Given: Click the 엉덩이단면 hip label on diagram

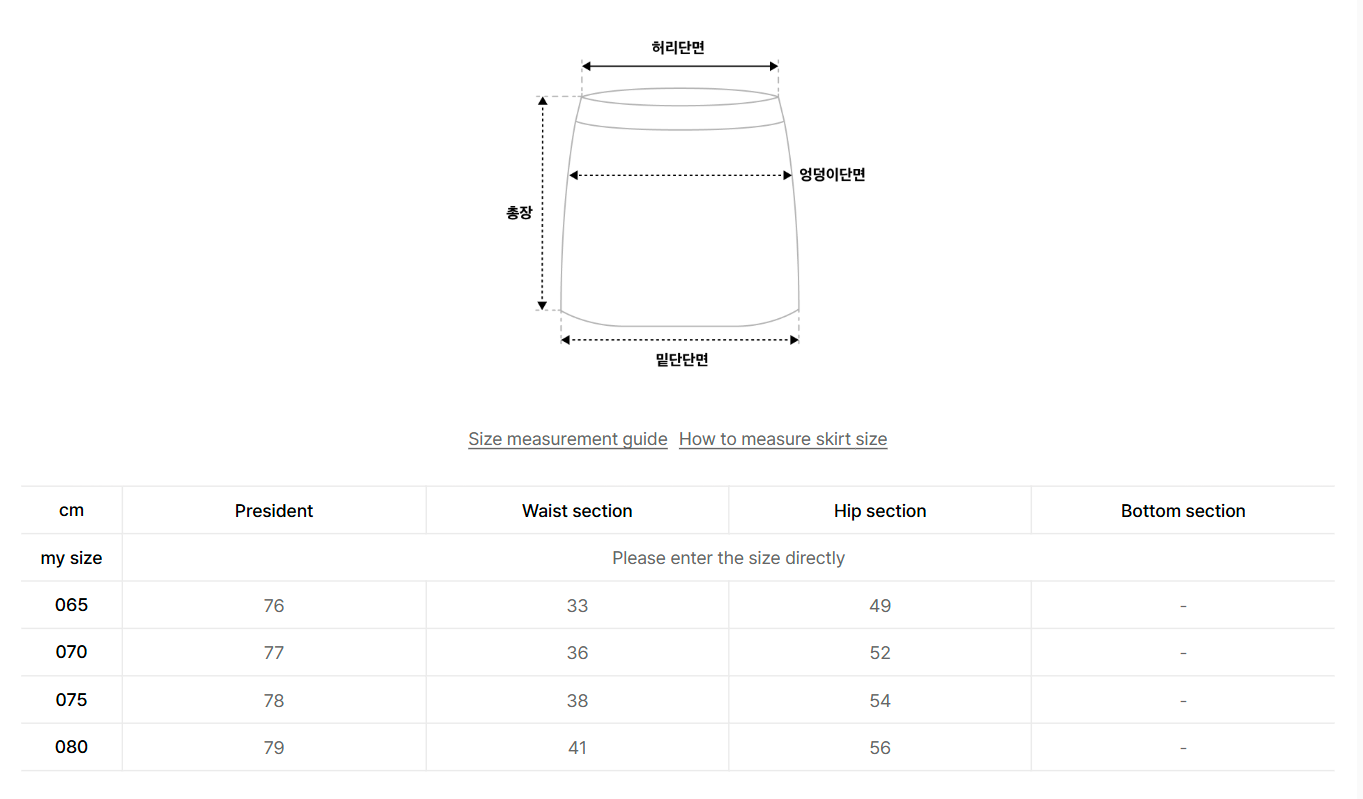Looking at the screenshot, I should [832, 175].
